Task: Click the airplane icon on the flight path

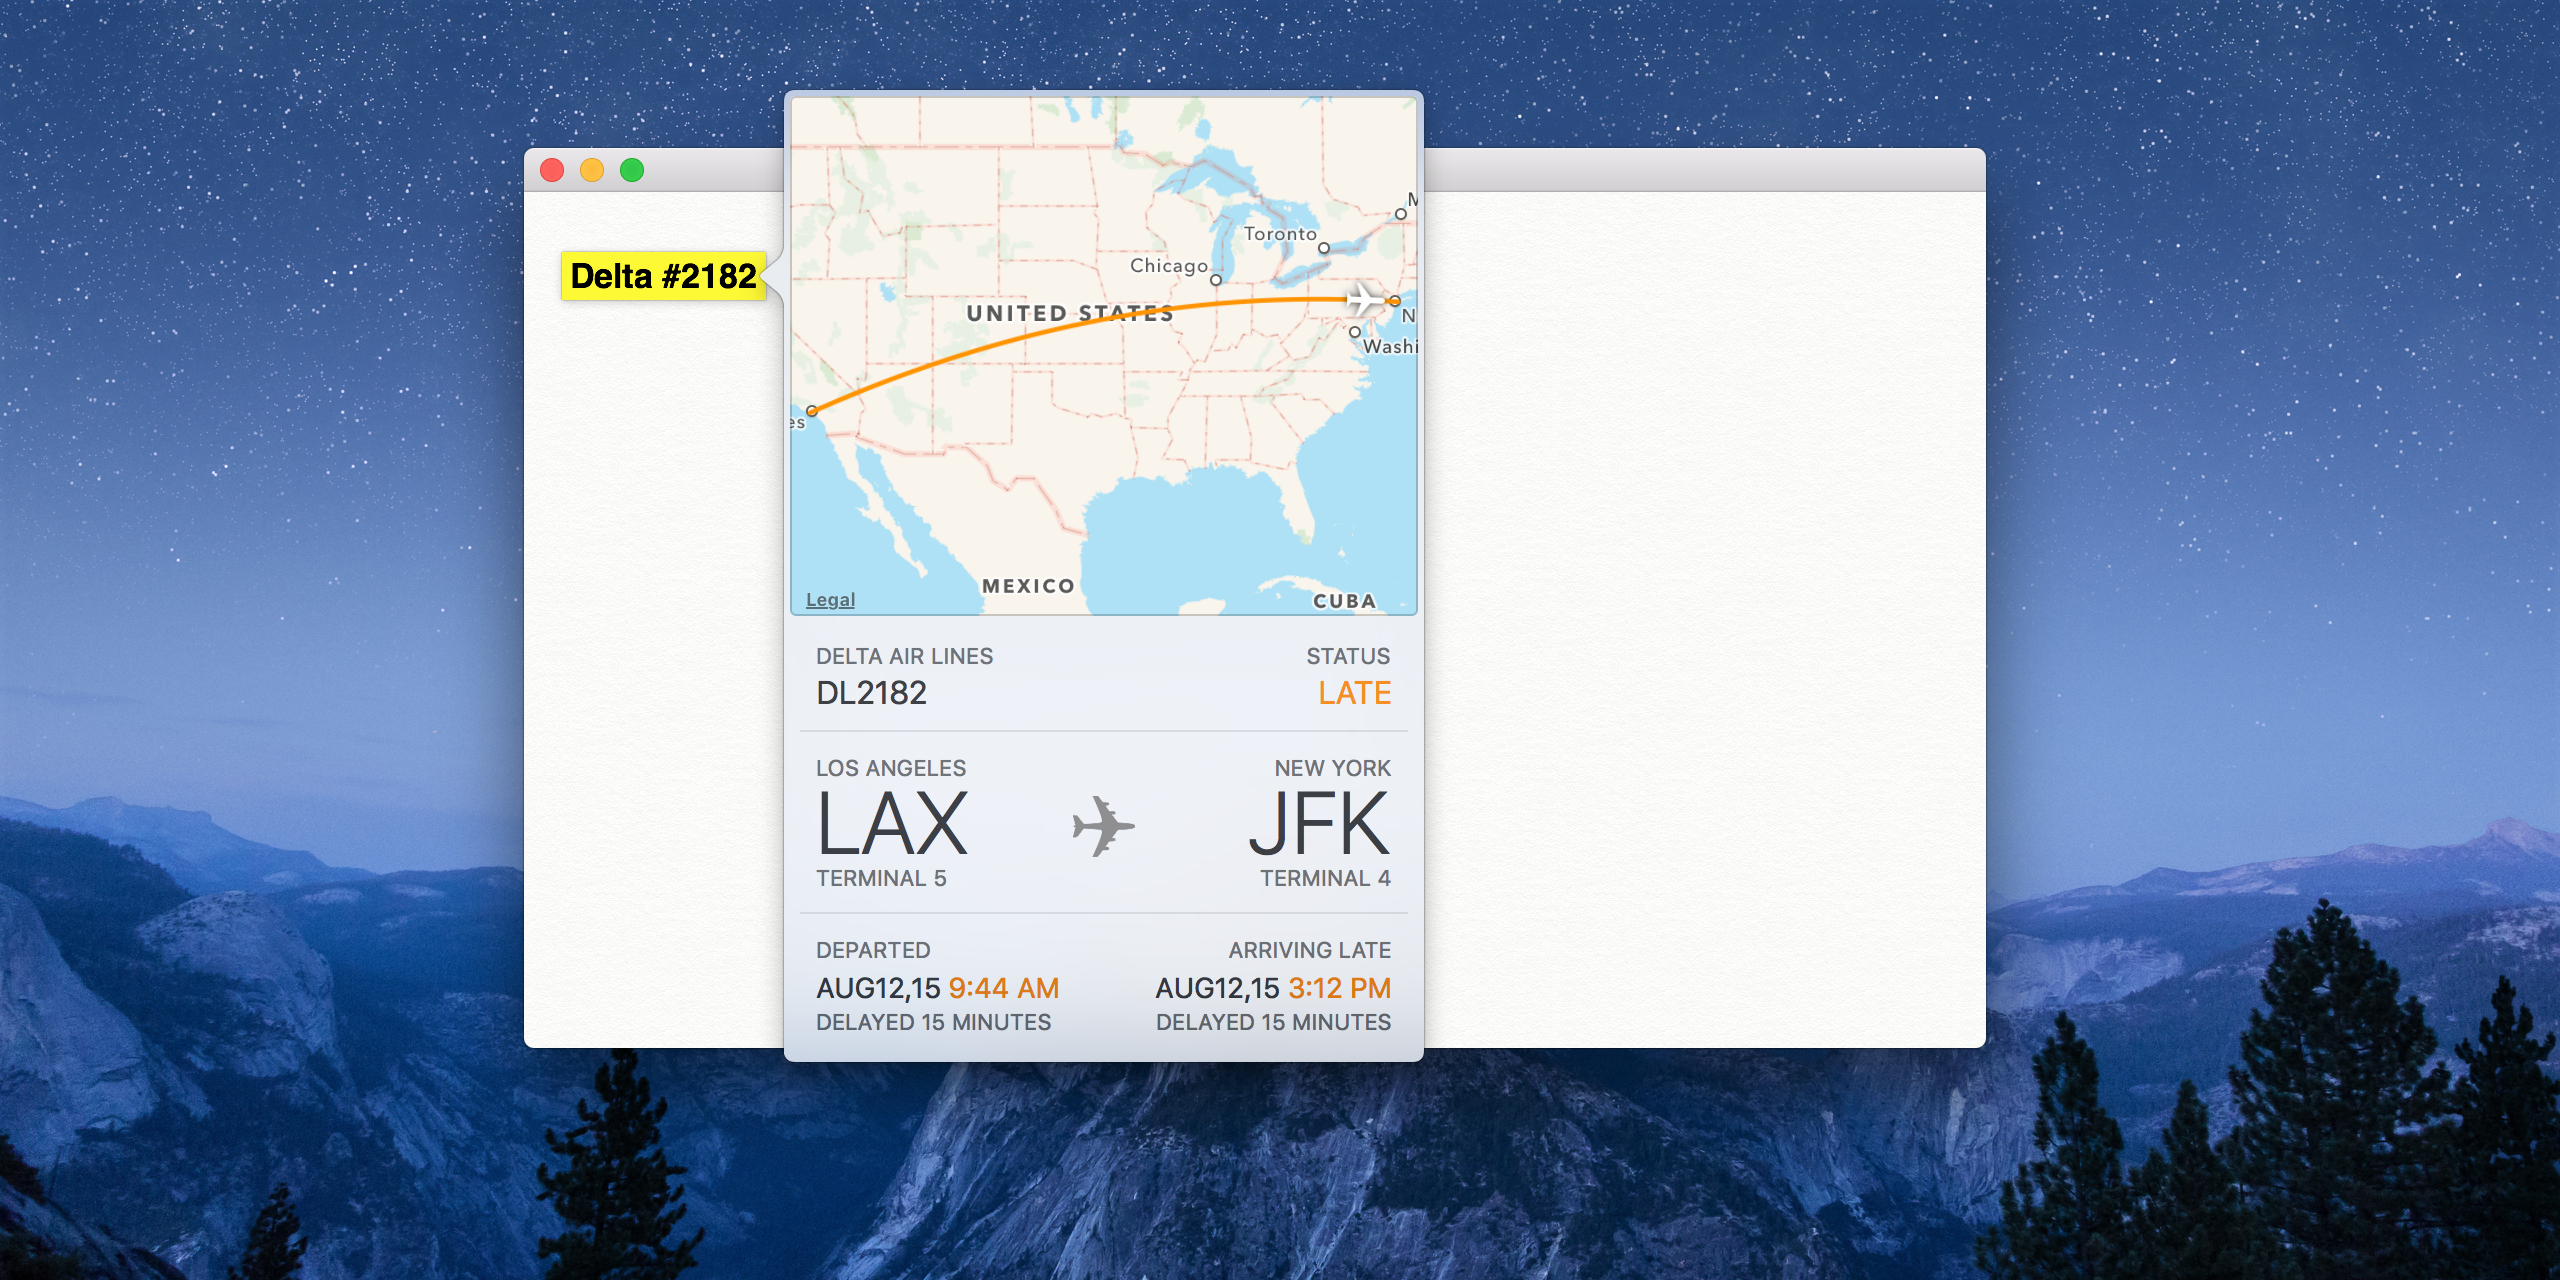Action: pos(1363,299)
